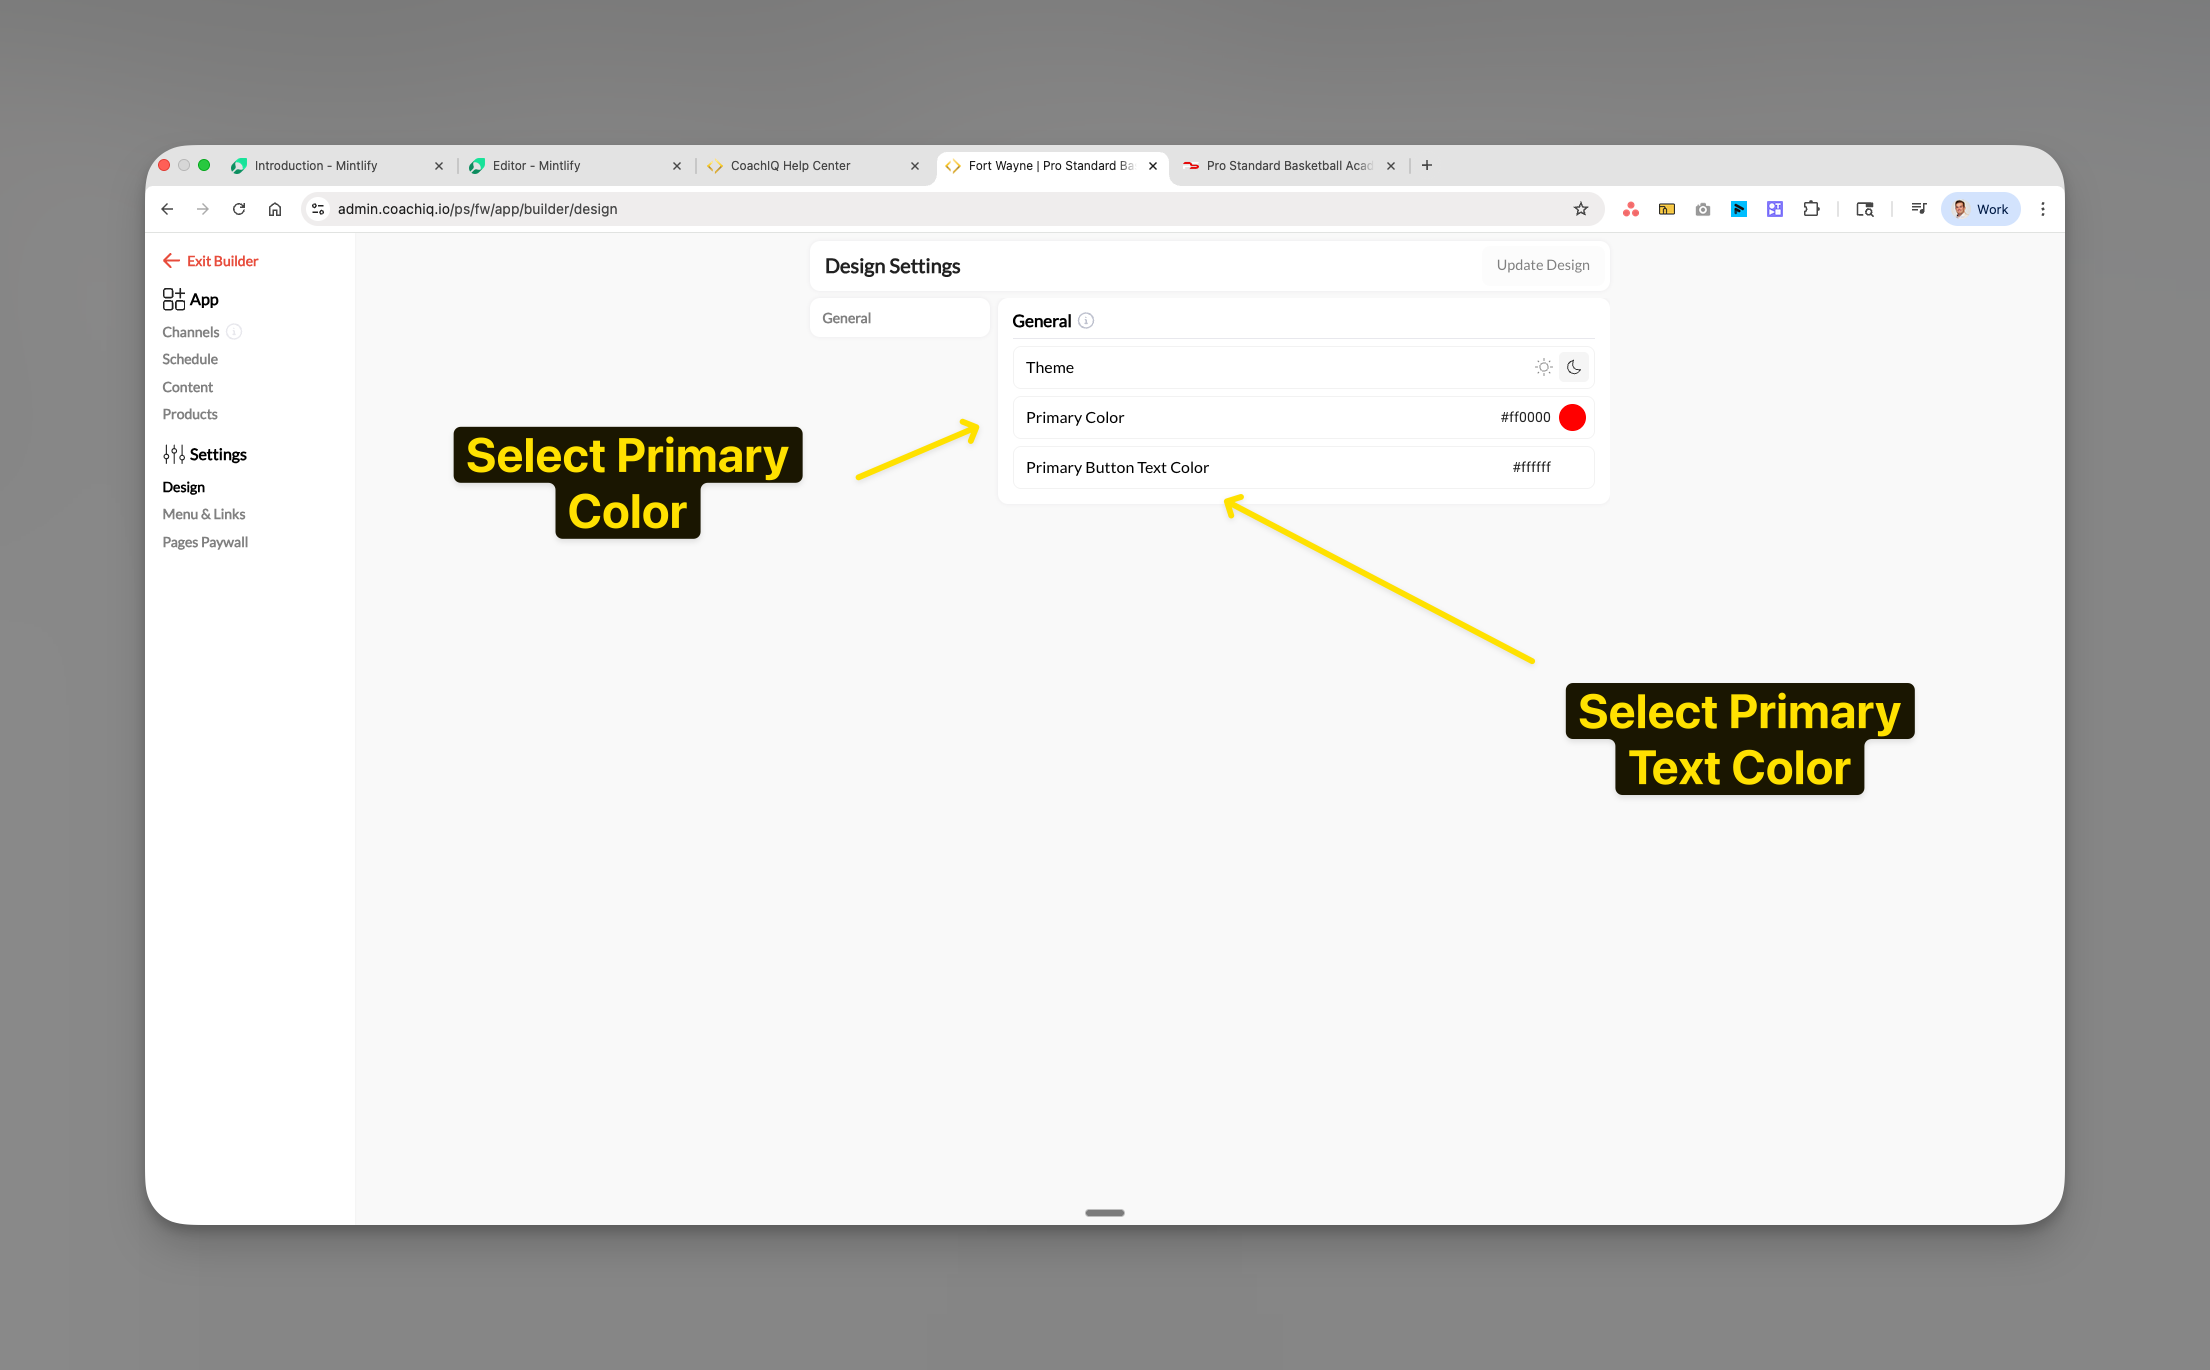
Task: Open the red Primary Color swatch
Action: [1572, 417]
